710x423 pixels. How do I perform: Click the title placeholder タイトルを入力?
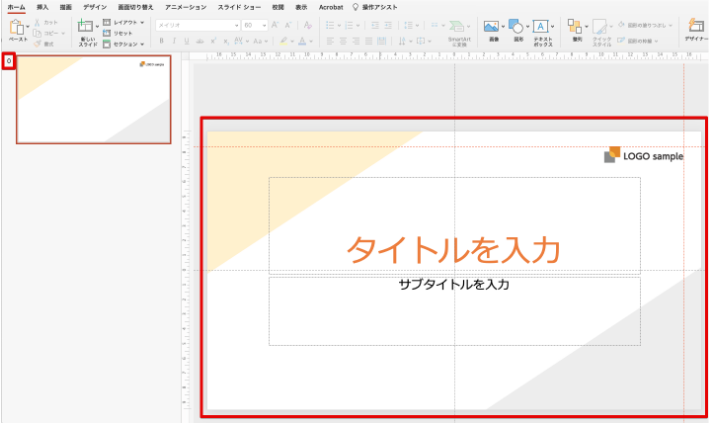click(x=453, y=249)
